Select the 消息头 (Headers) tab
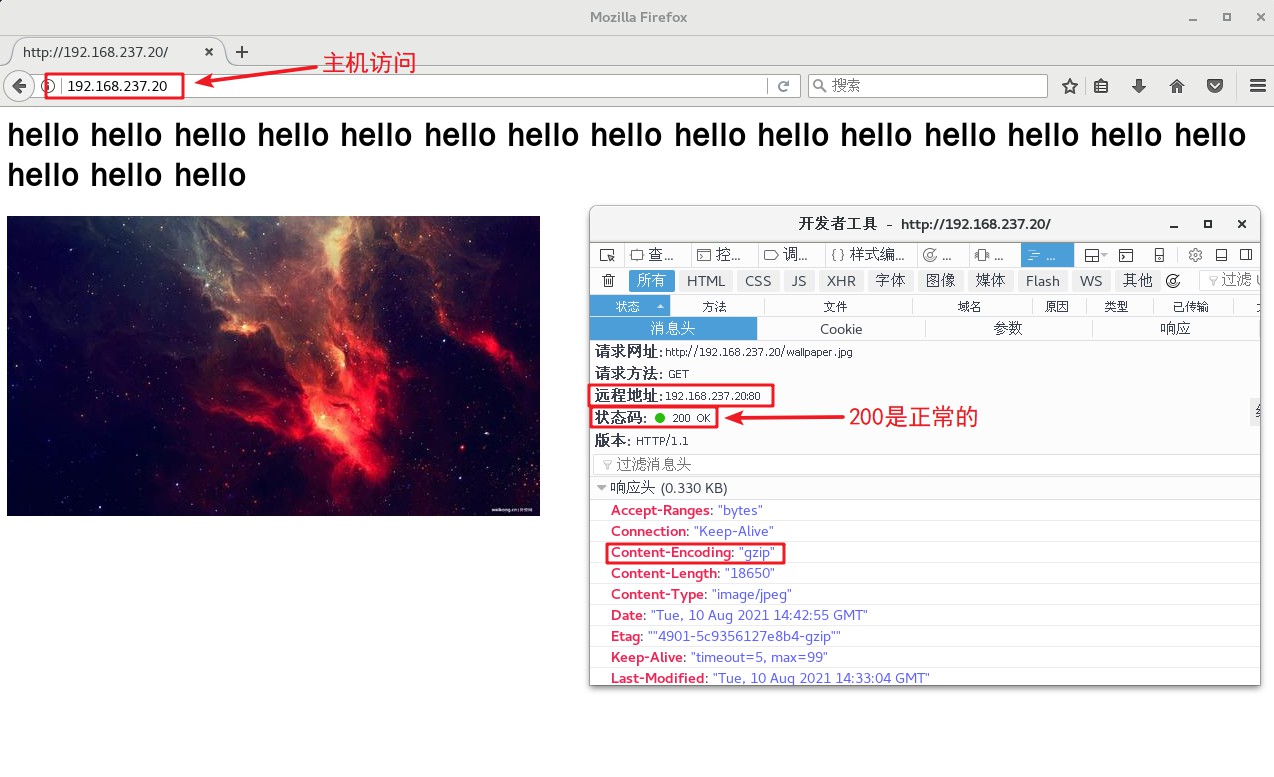This screenshot has width=1274, height=777. point(673,329)
